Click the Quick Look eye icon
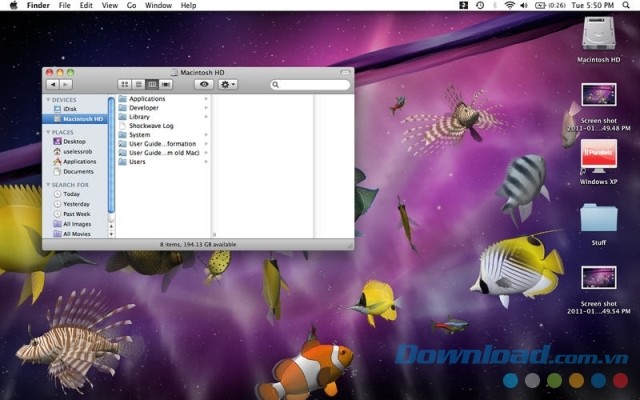The height and width of the screenshot is (400, 640). tap(203, 85)
